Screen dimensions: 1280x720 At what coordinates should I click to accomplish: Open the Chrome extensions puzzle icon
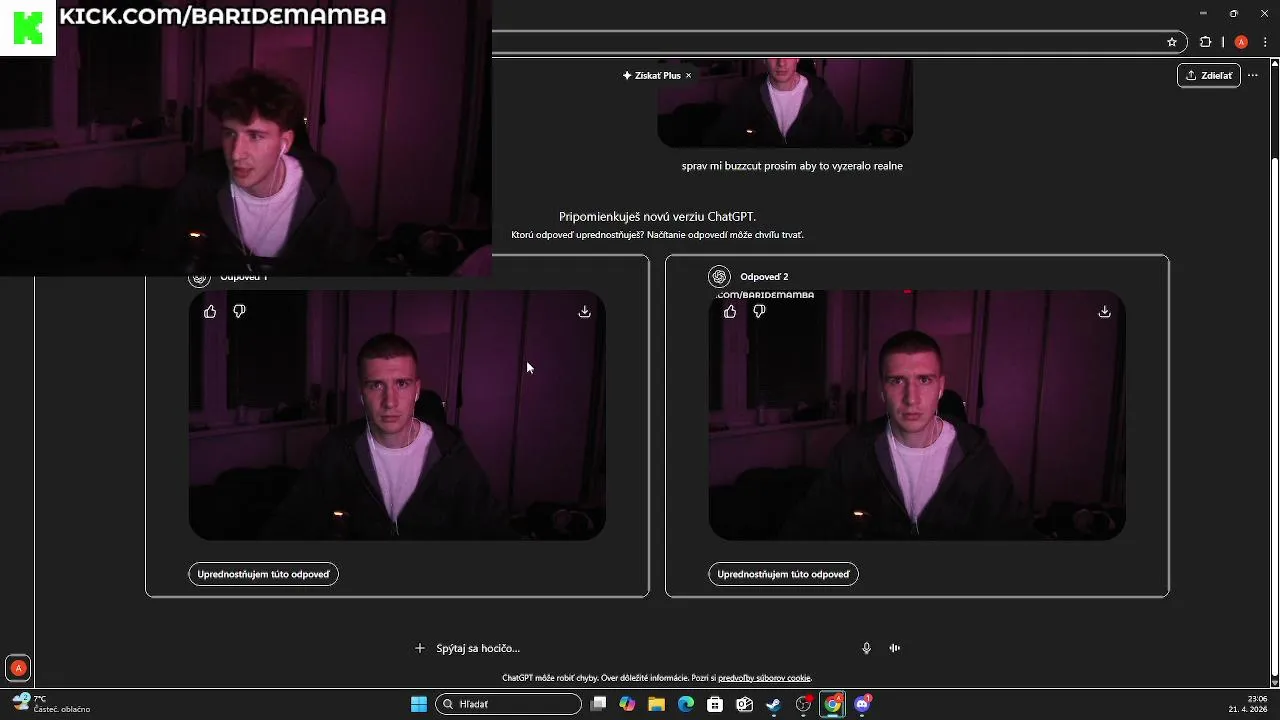pos(1205,42)
